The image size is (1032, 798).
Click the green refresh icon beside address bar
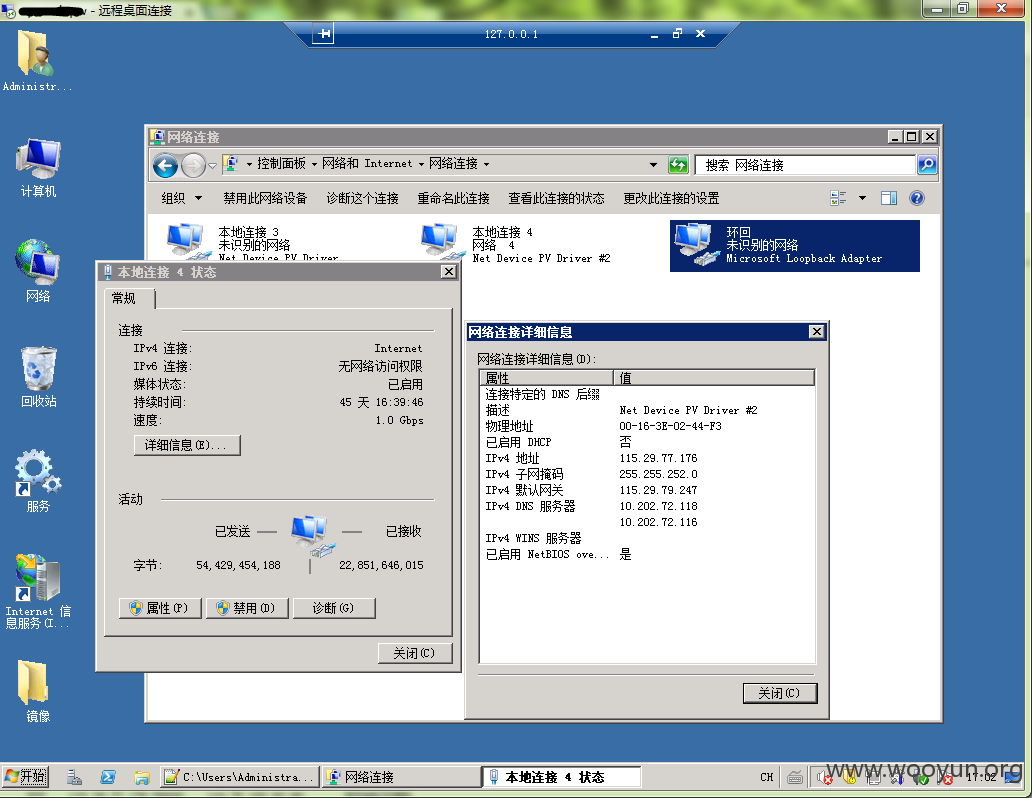point(678,165)
